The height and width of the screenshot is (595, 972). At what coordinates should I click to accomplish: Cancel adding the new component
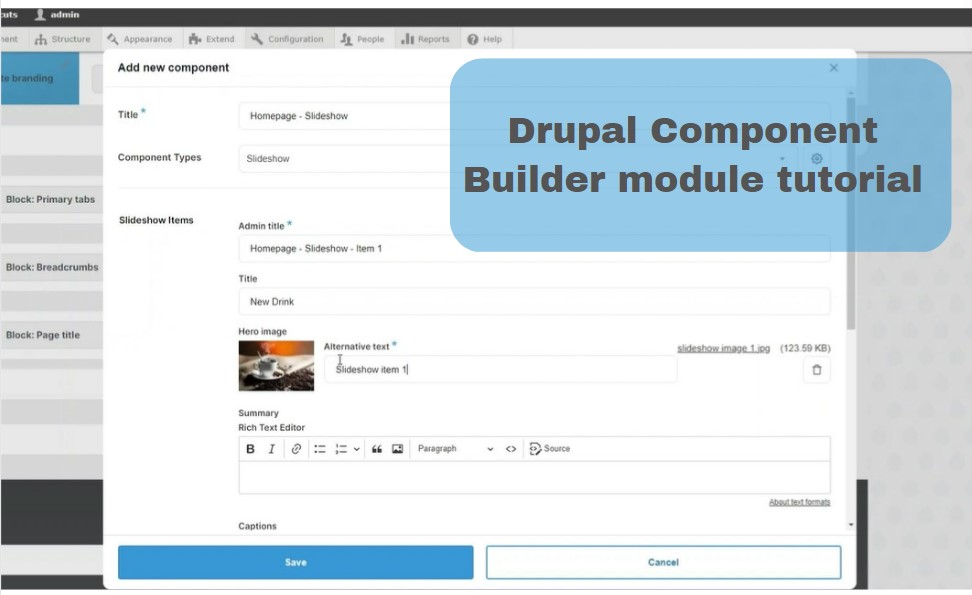click(x=663, y=562)
